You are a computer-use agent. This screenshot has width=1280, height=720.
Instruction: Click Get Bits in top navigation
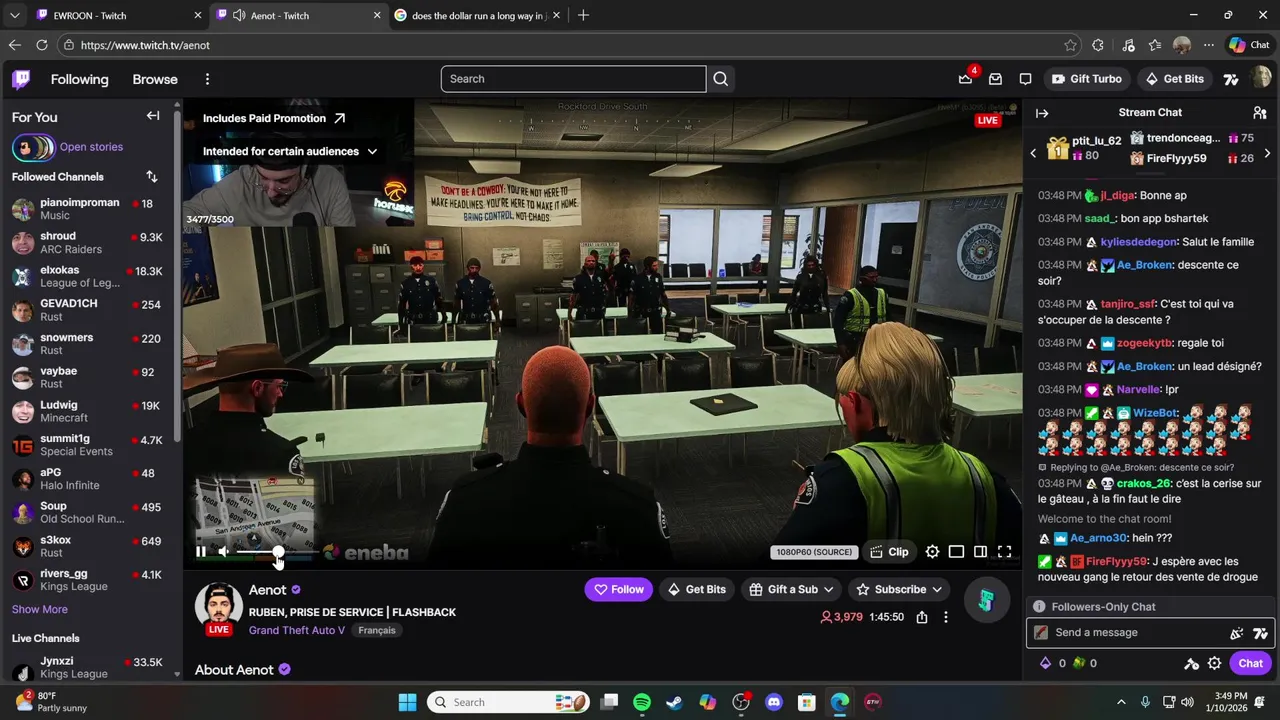pos(1175,79)
